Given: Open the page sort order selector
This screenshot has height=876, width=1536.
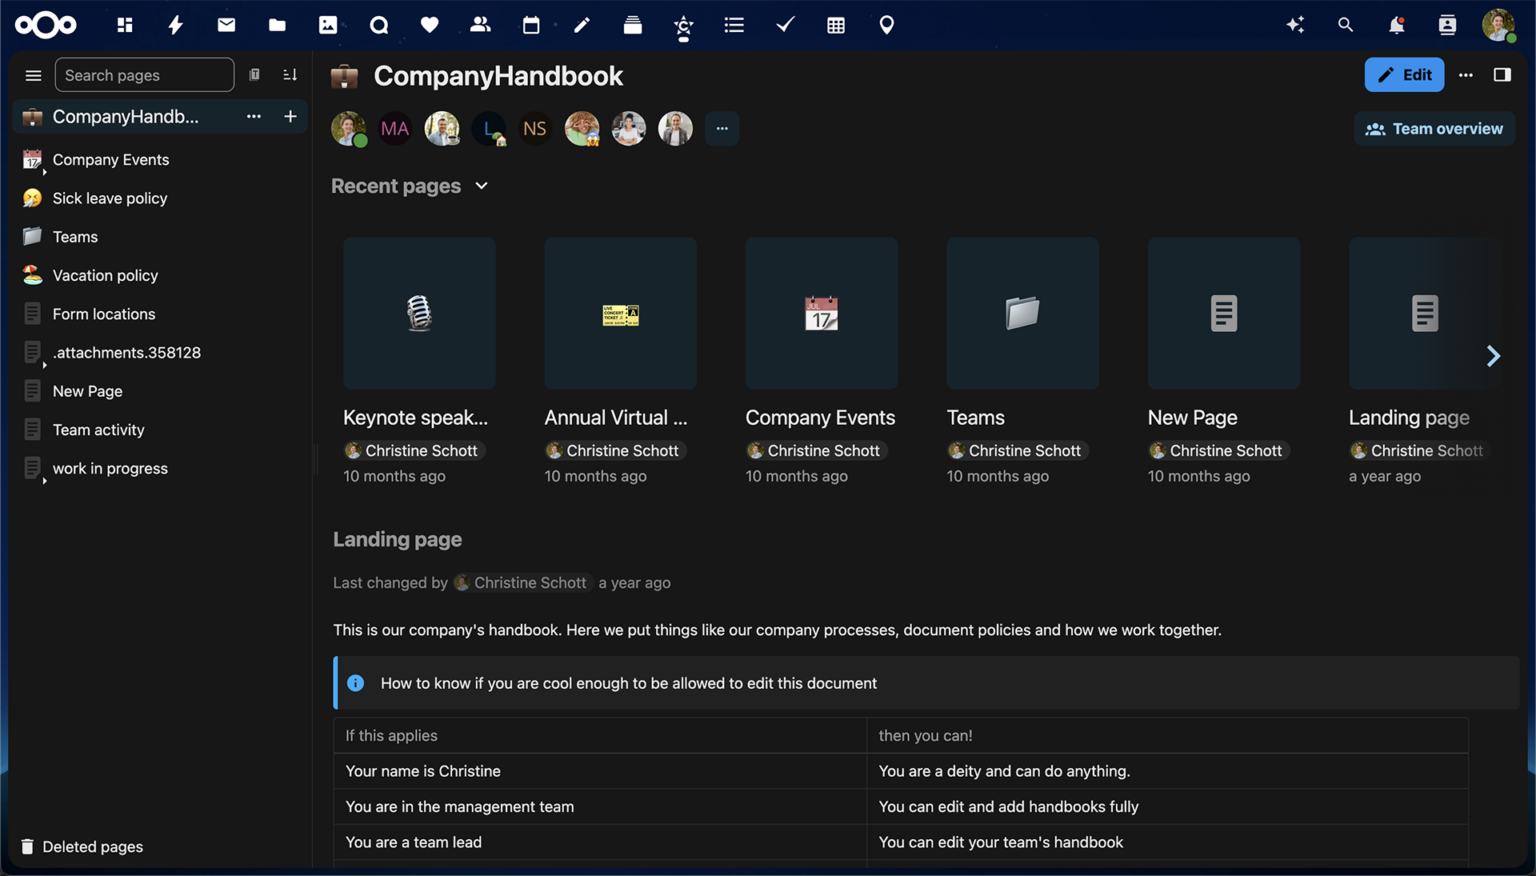Looking at the screenshot, I should click(x=290, y=74).
